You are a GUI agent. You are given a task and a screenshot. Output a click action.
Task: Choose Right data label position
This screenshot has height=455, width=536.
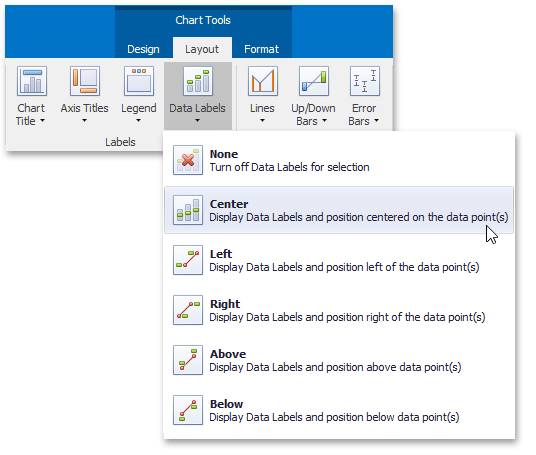pos(339,310)
